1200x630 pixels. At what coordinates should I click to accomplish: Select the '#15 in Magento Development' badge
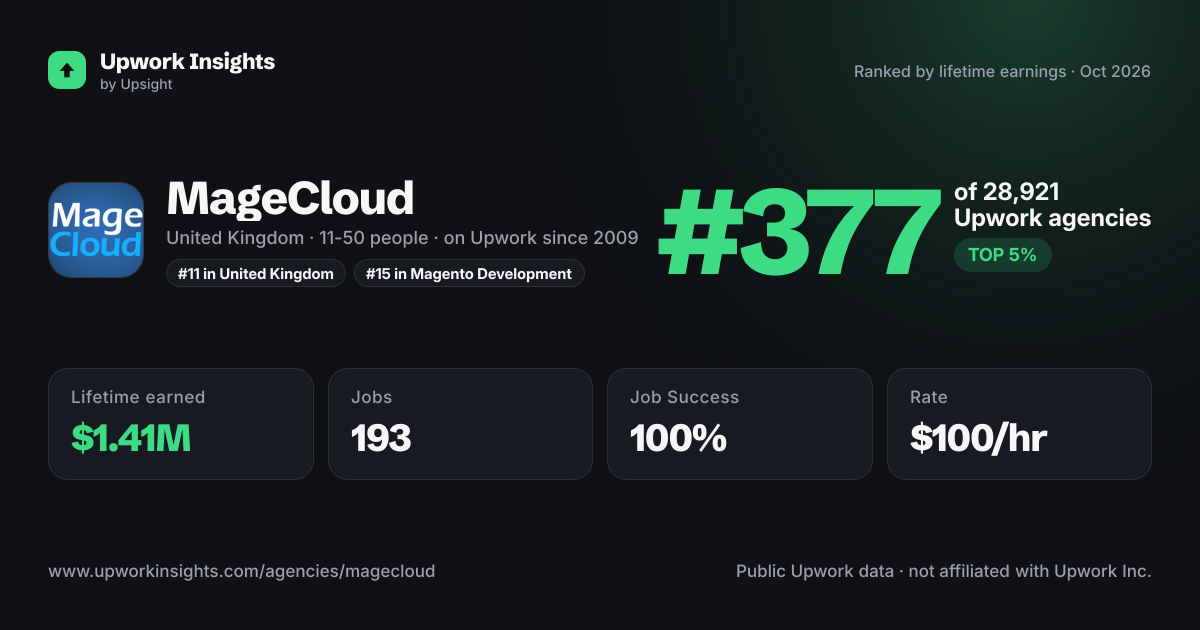pyautogui.click(x=469, y=273)
